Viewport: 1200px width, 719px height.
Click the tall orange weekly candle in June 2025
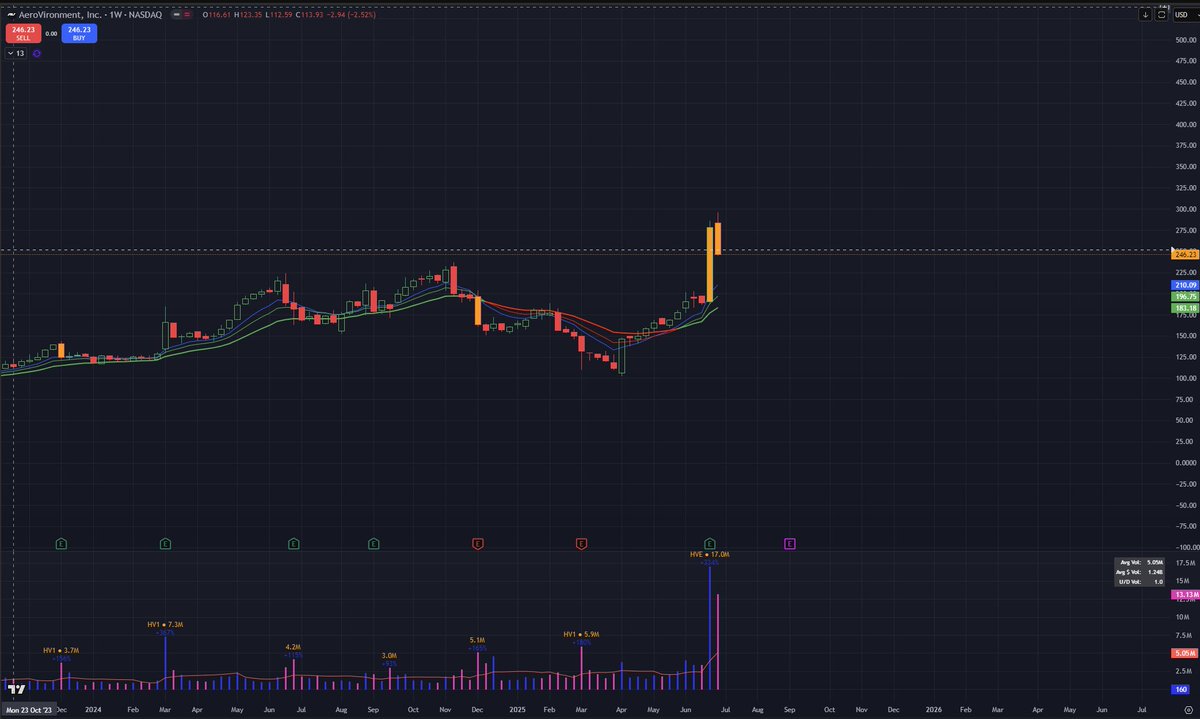[710, 263]
